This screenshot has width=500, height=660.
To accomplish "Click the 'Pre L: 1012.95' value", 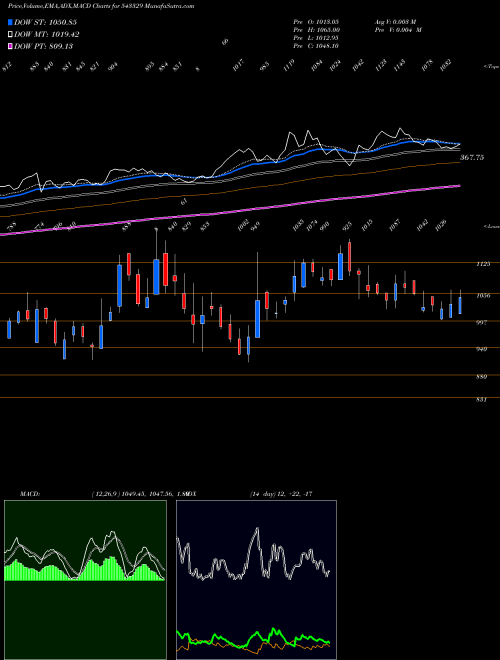I will click(x=316, y=38).
